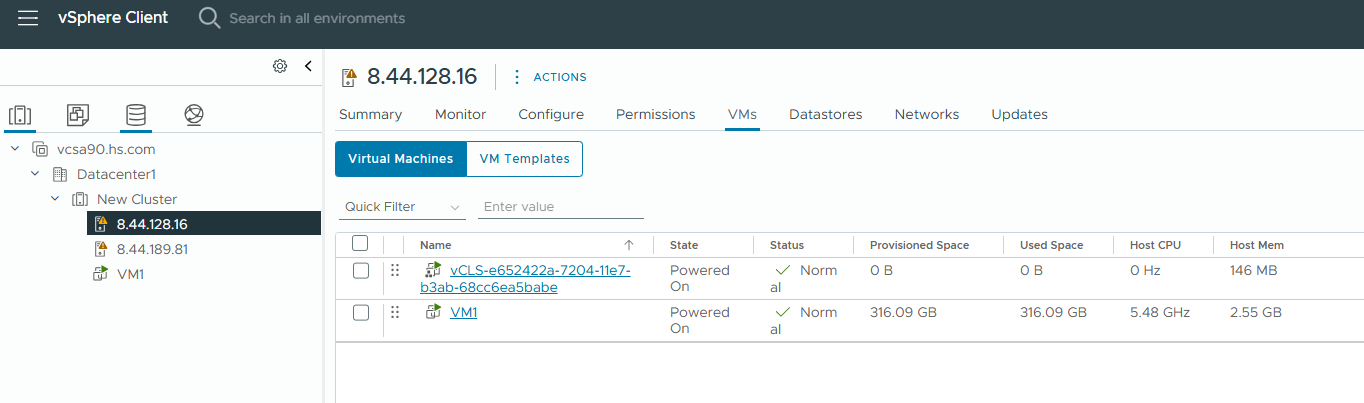Click the datacenter icon beside Datacenter1
Viewport: 1364px width, 403px height.
60,174
